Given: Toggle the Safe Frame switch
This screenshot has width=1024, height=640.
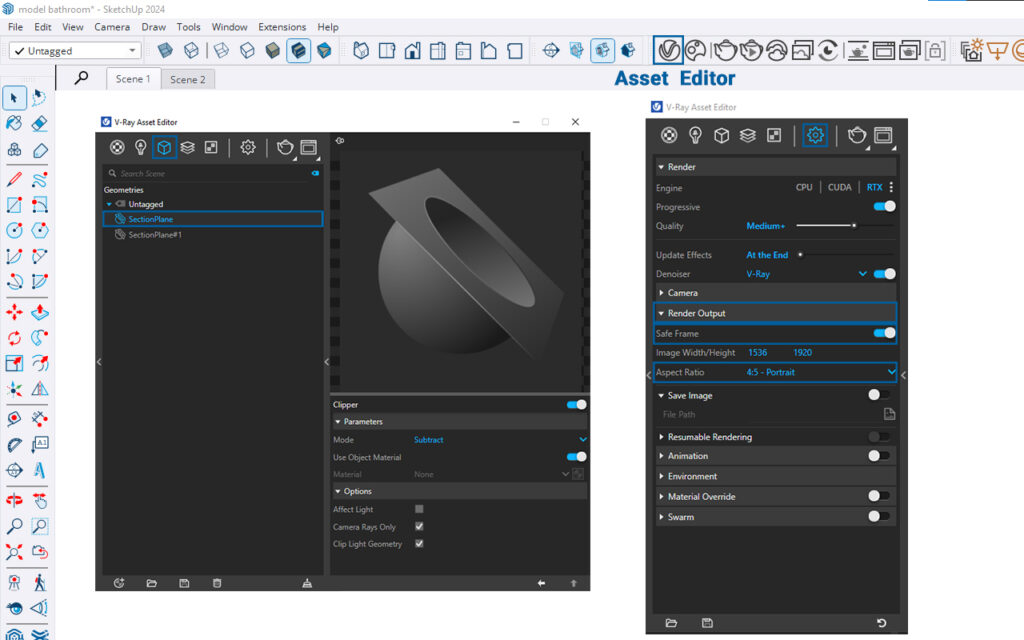Looking at the screenshot, I should coord(883,334).
